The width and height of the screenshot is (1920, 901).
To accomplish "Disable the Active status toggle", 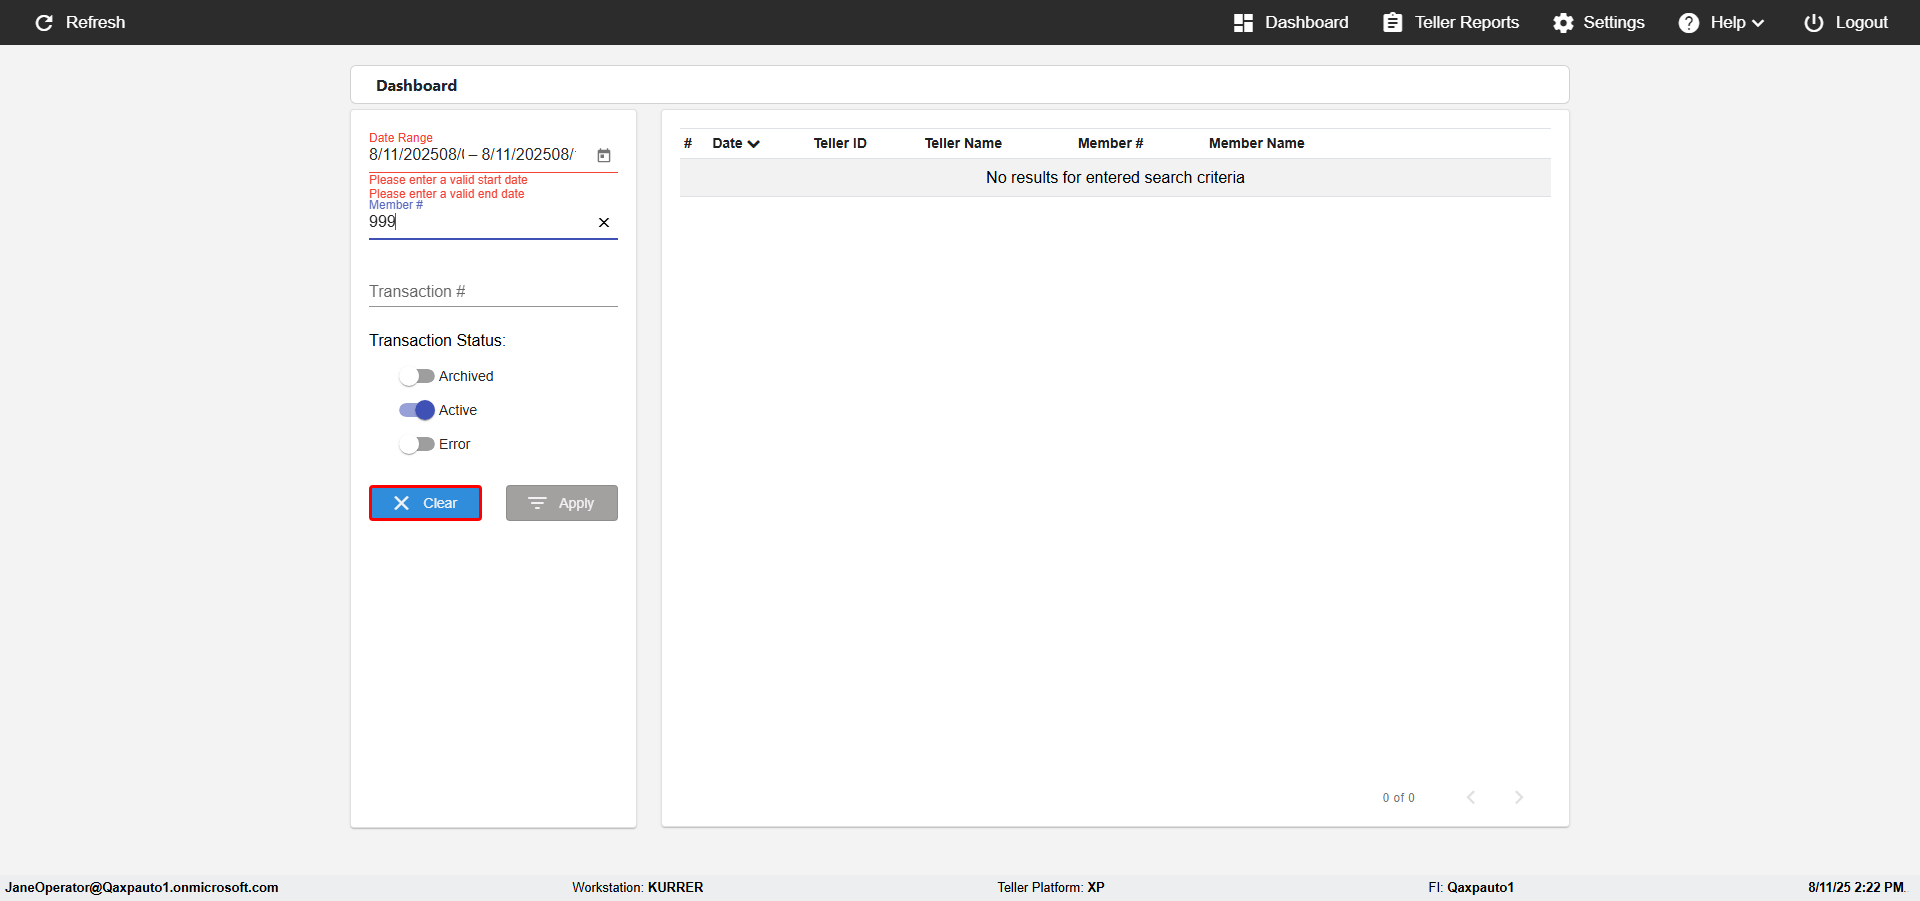I will tap(416, 410).
